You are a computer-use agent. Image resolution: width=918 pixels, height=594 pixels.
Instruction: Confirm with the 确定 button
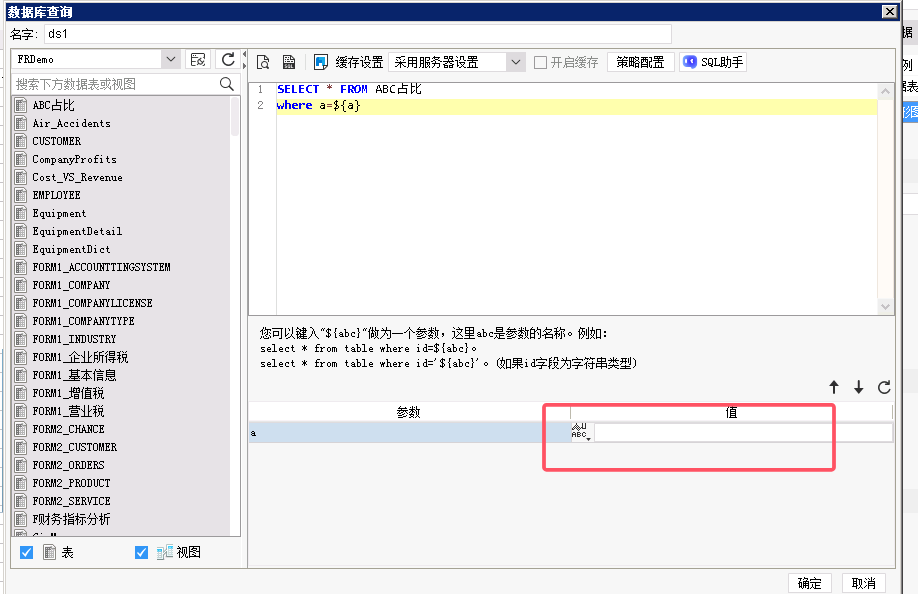(809, 583)
